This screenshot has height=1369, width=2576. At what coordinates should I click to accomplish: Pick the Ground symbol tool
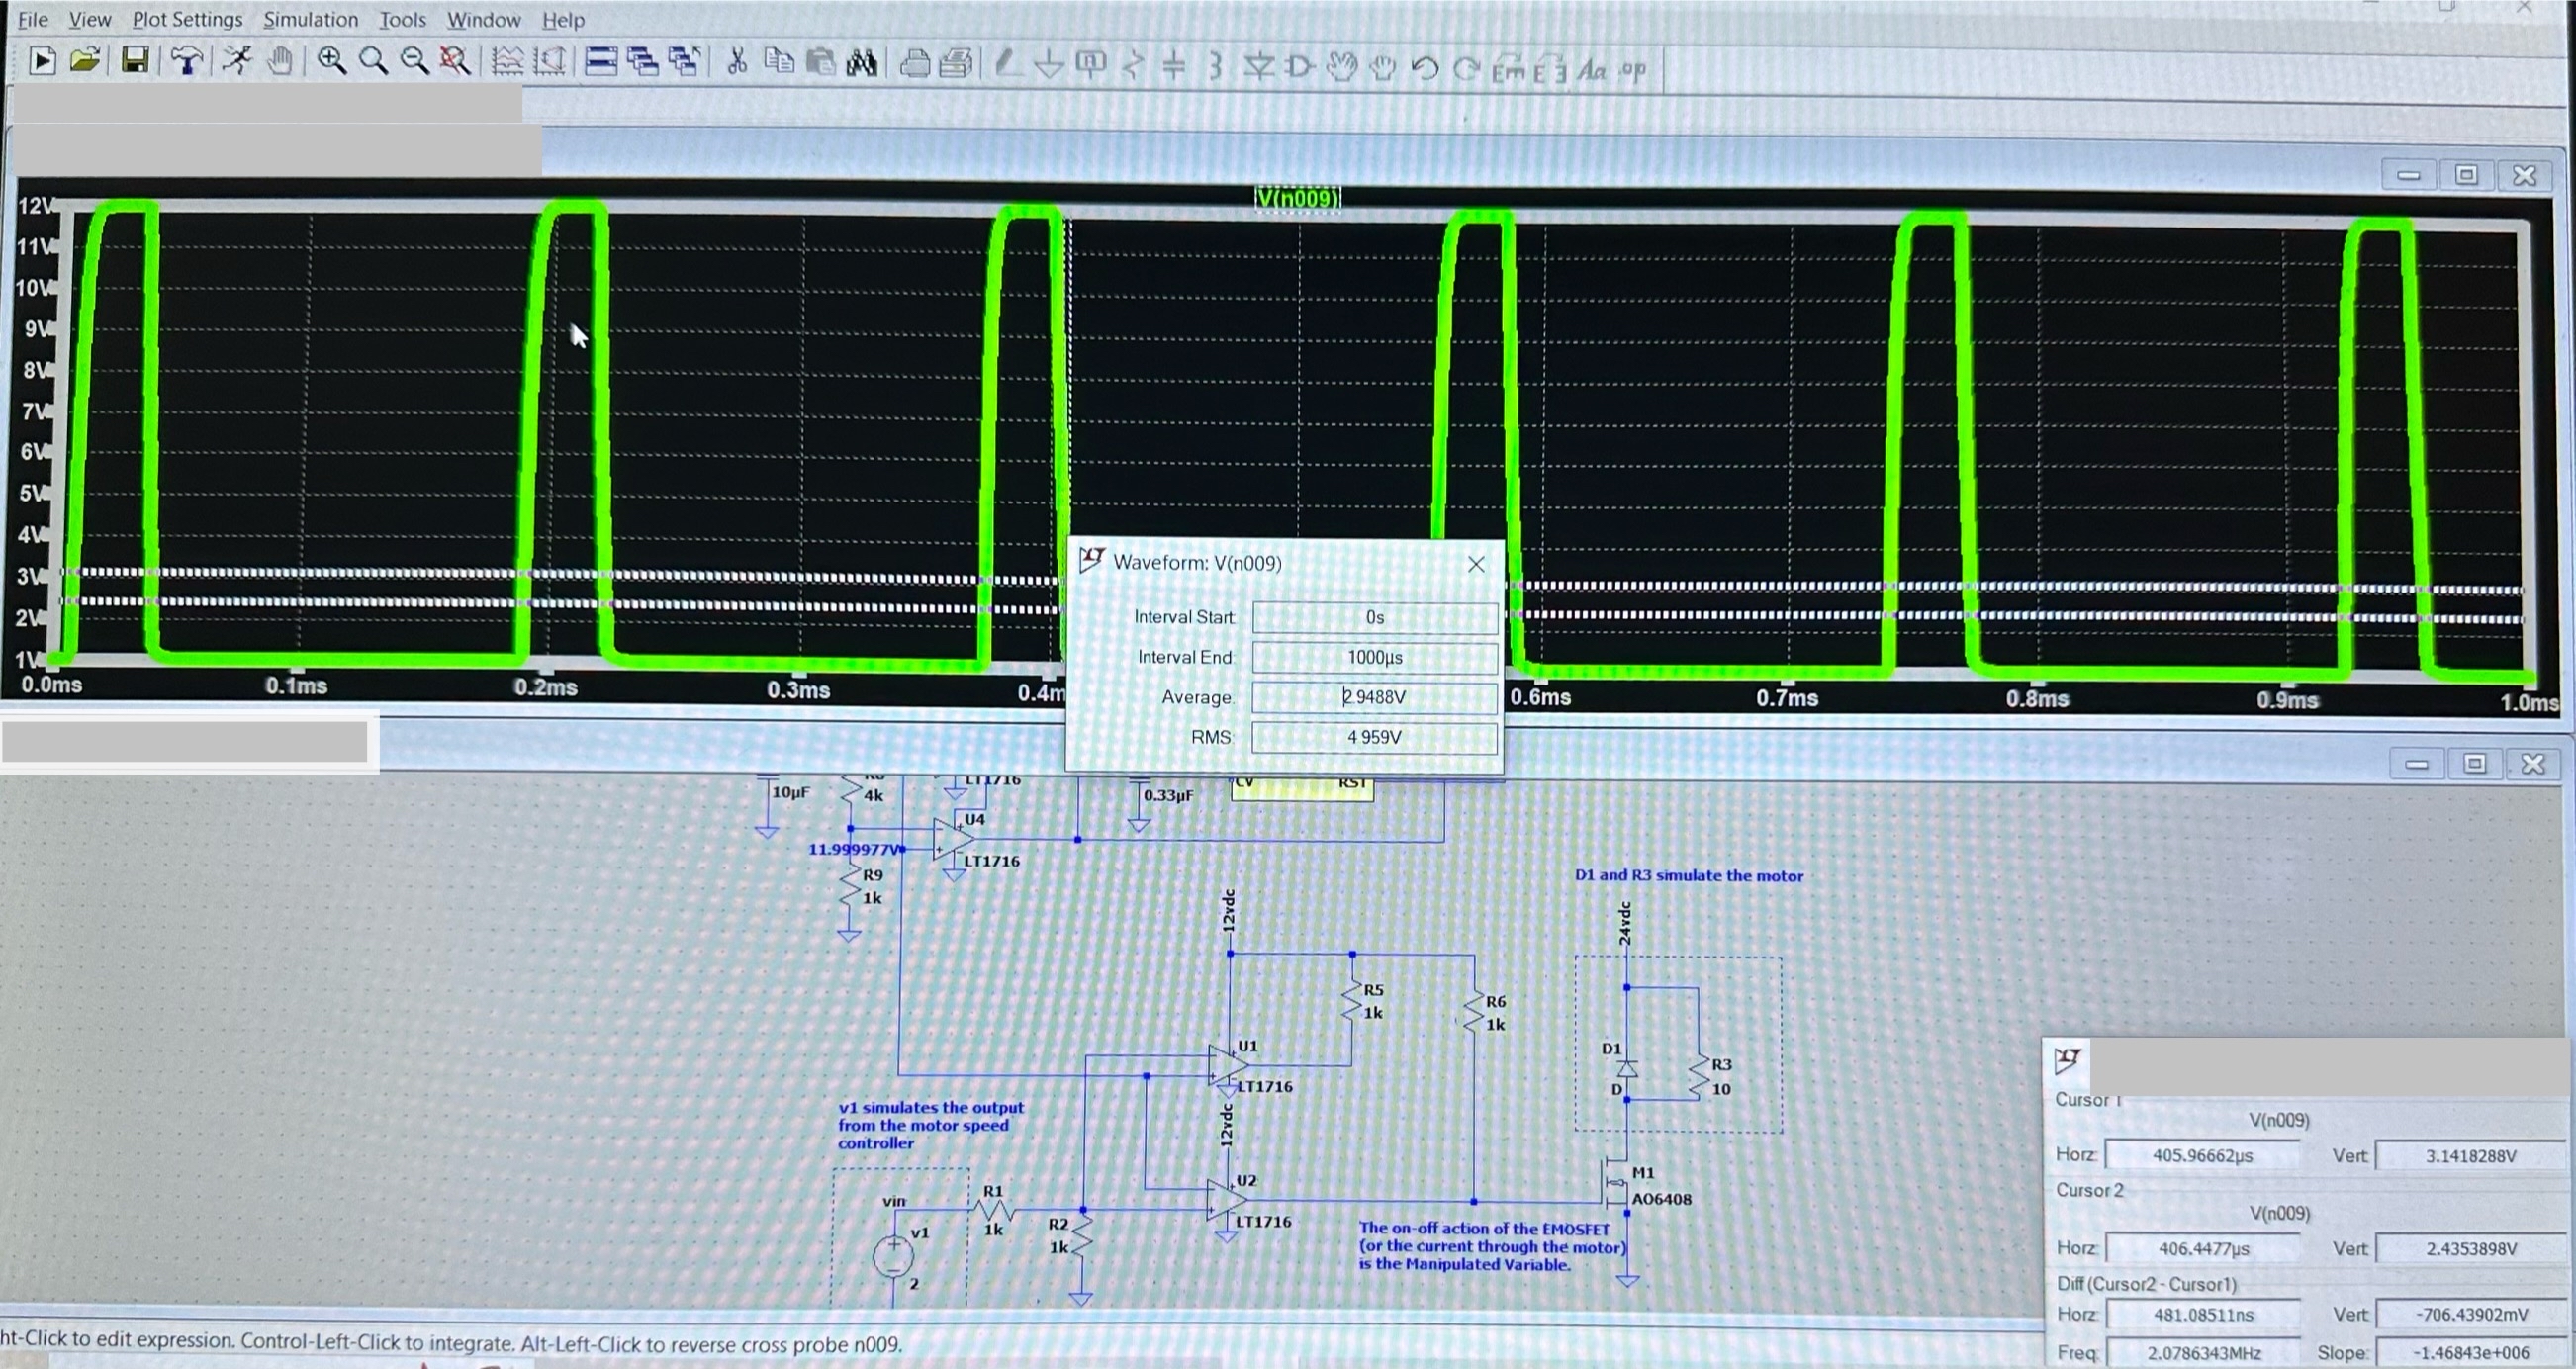[1048, 66]
